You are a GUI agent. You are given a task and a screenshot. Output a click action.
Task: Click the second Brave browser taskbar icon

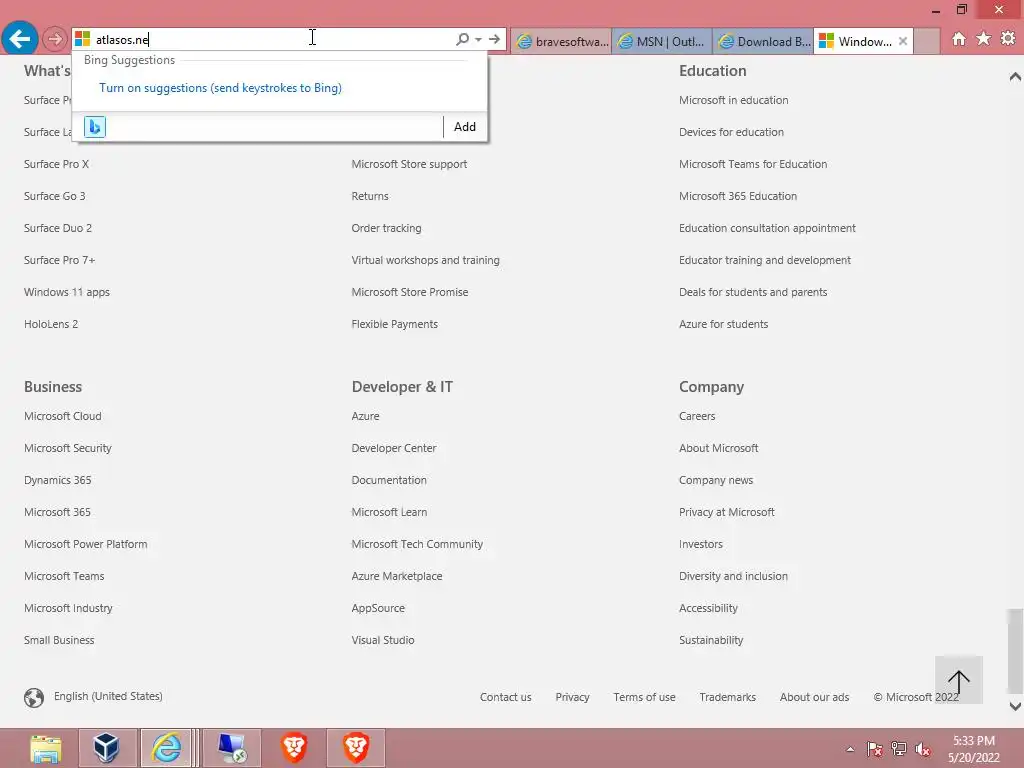[x=356, y=748]
